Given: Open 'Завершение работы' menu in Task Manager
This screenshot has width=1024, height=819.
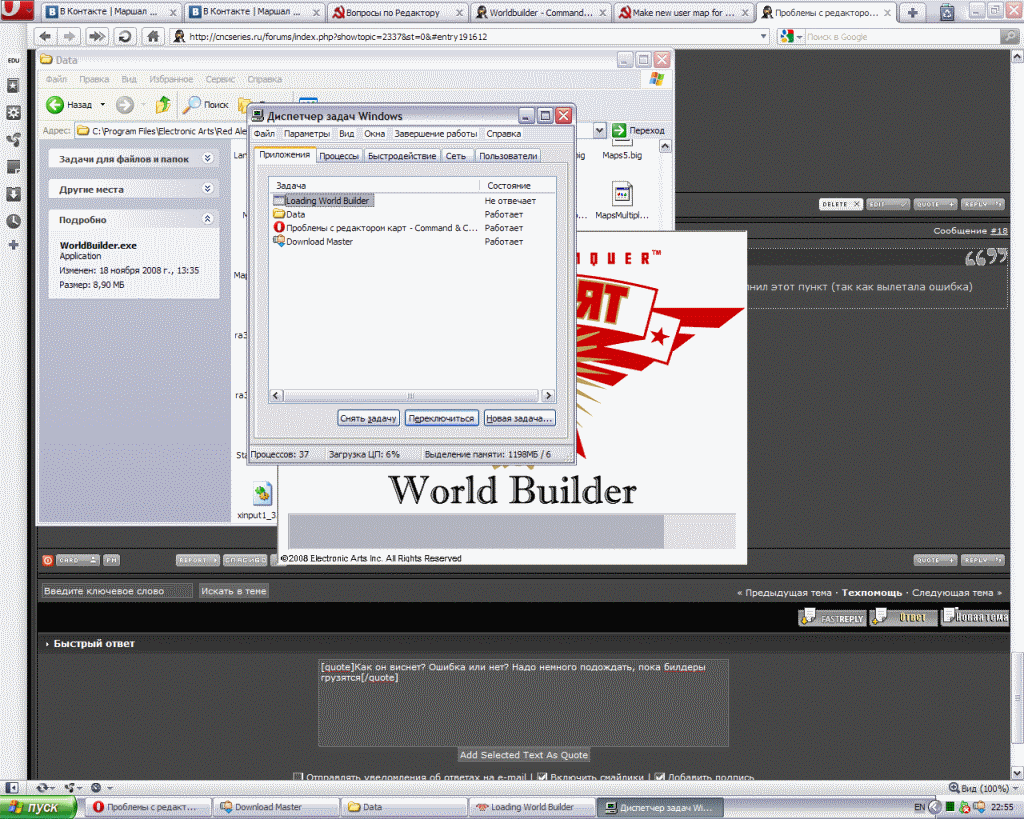Looking at the screenshot, I should pos(436,133).
